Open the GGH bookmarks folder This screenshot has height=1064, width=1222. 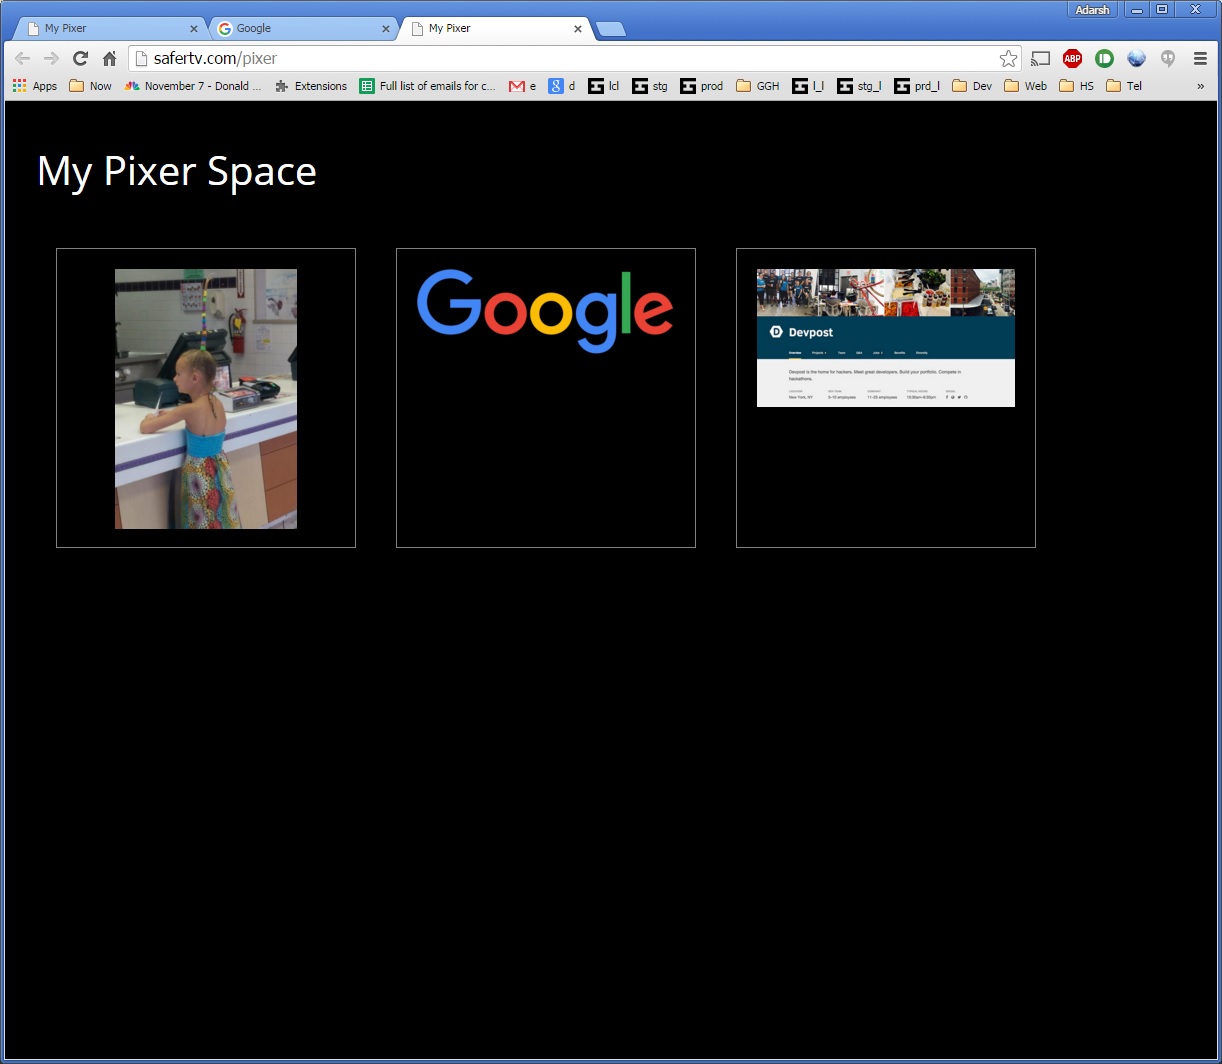(x=758, y=86)
